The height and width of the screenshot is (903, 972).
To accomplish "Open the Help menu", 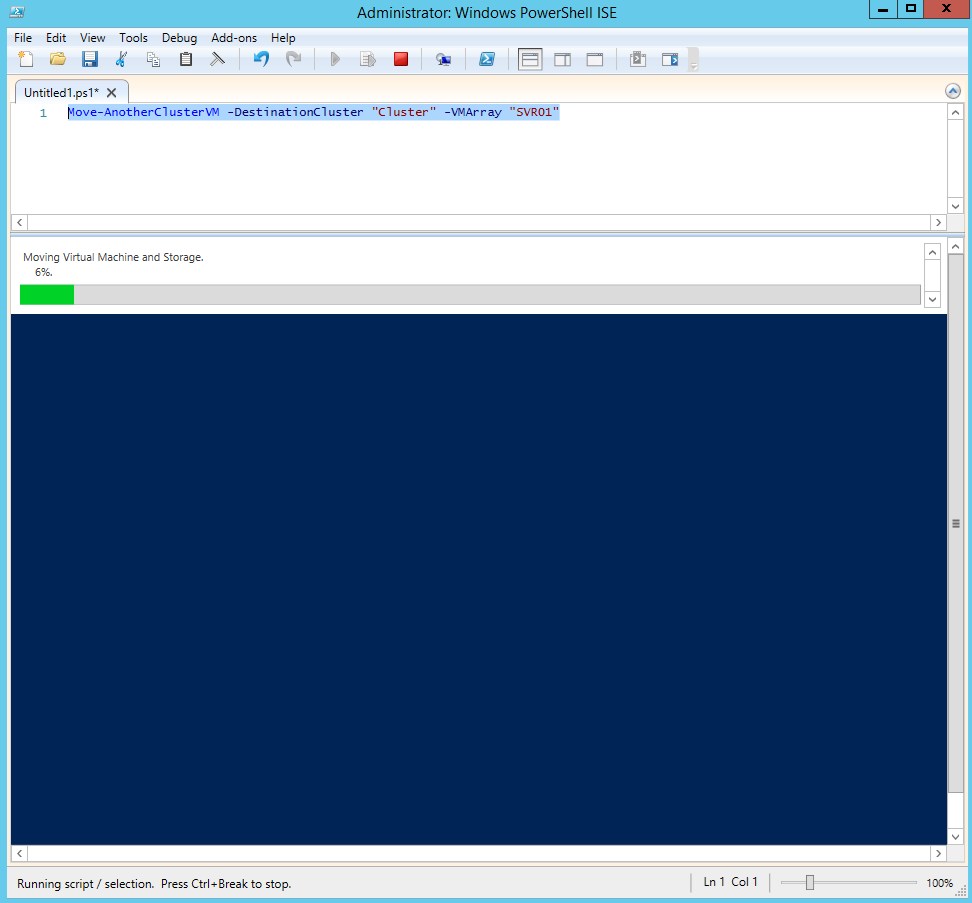I will coord(283,38).
